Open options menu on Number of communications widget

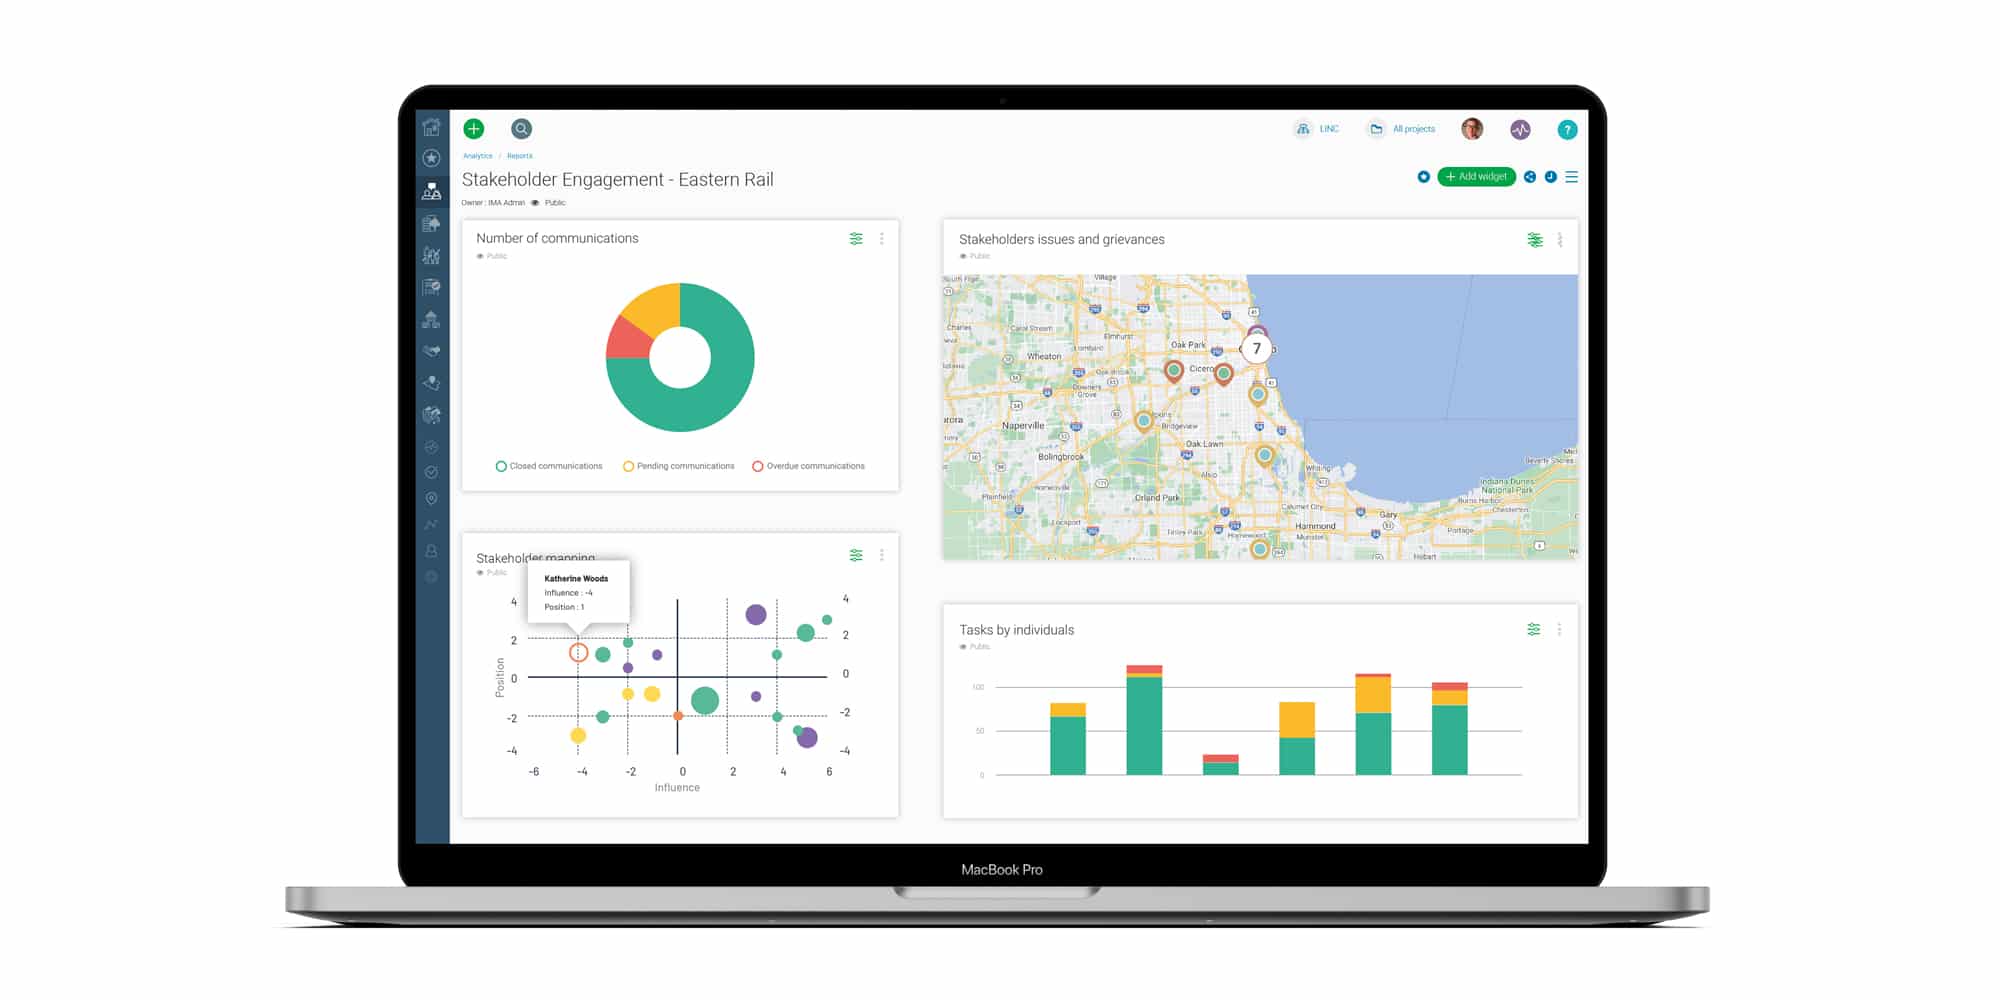point(881,239)
